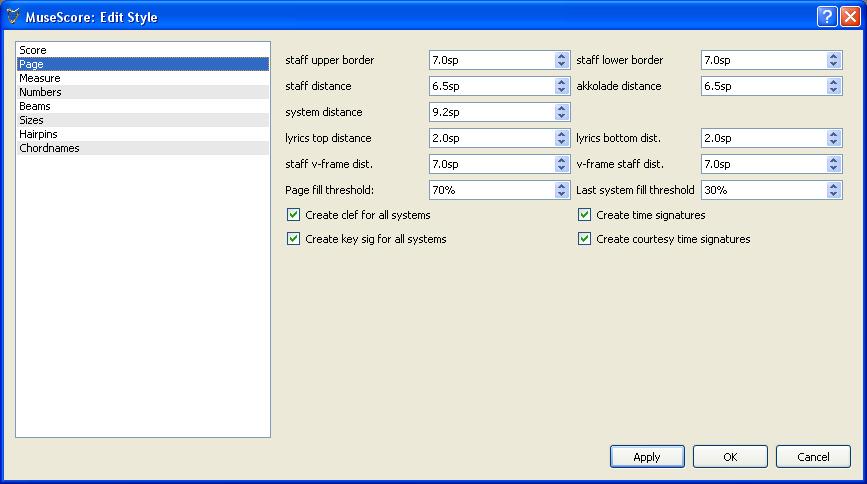The image size is (867, 484).
Task: Increase staff distance value
Action: pos(562,82)
